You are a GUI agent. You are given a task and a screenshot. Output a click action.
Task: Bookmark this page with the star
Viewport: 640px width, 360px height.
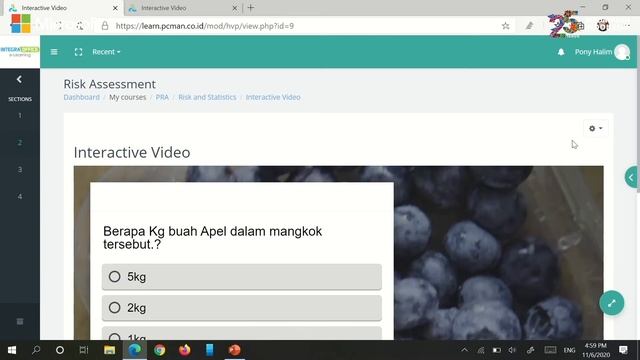click(x=505, y=26)
